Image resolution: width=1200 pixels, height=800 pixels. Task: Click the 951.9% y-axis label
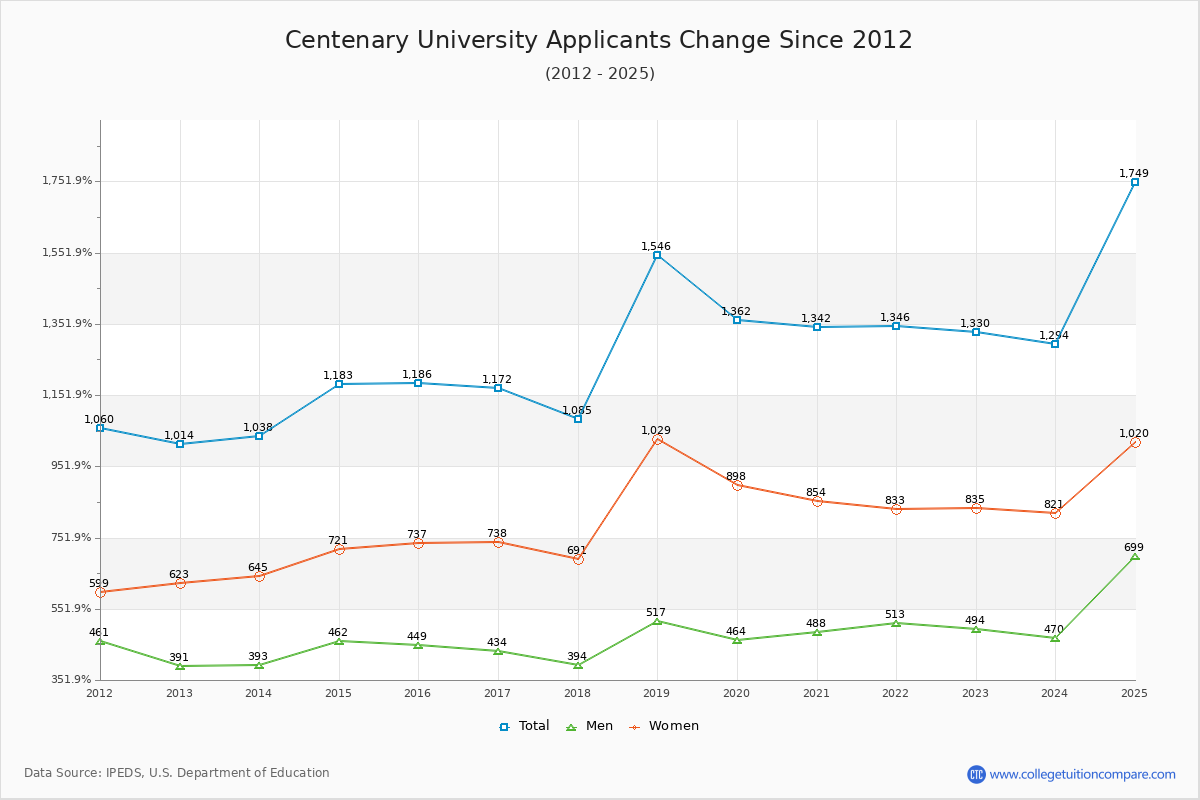pyautogui.click(x=72, y=466)
